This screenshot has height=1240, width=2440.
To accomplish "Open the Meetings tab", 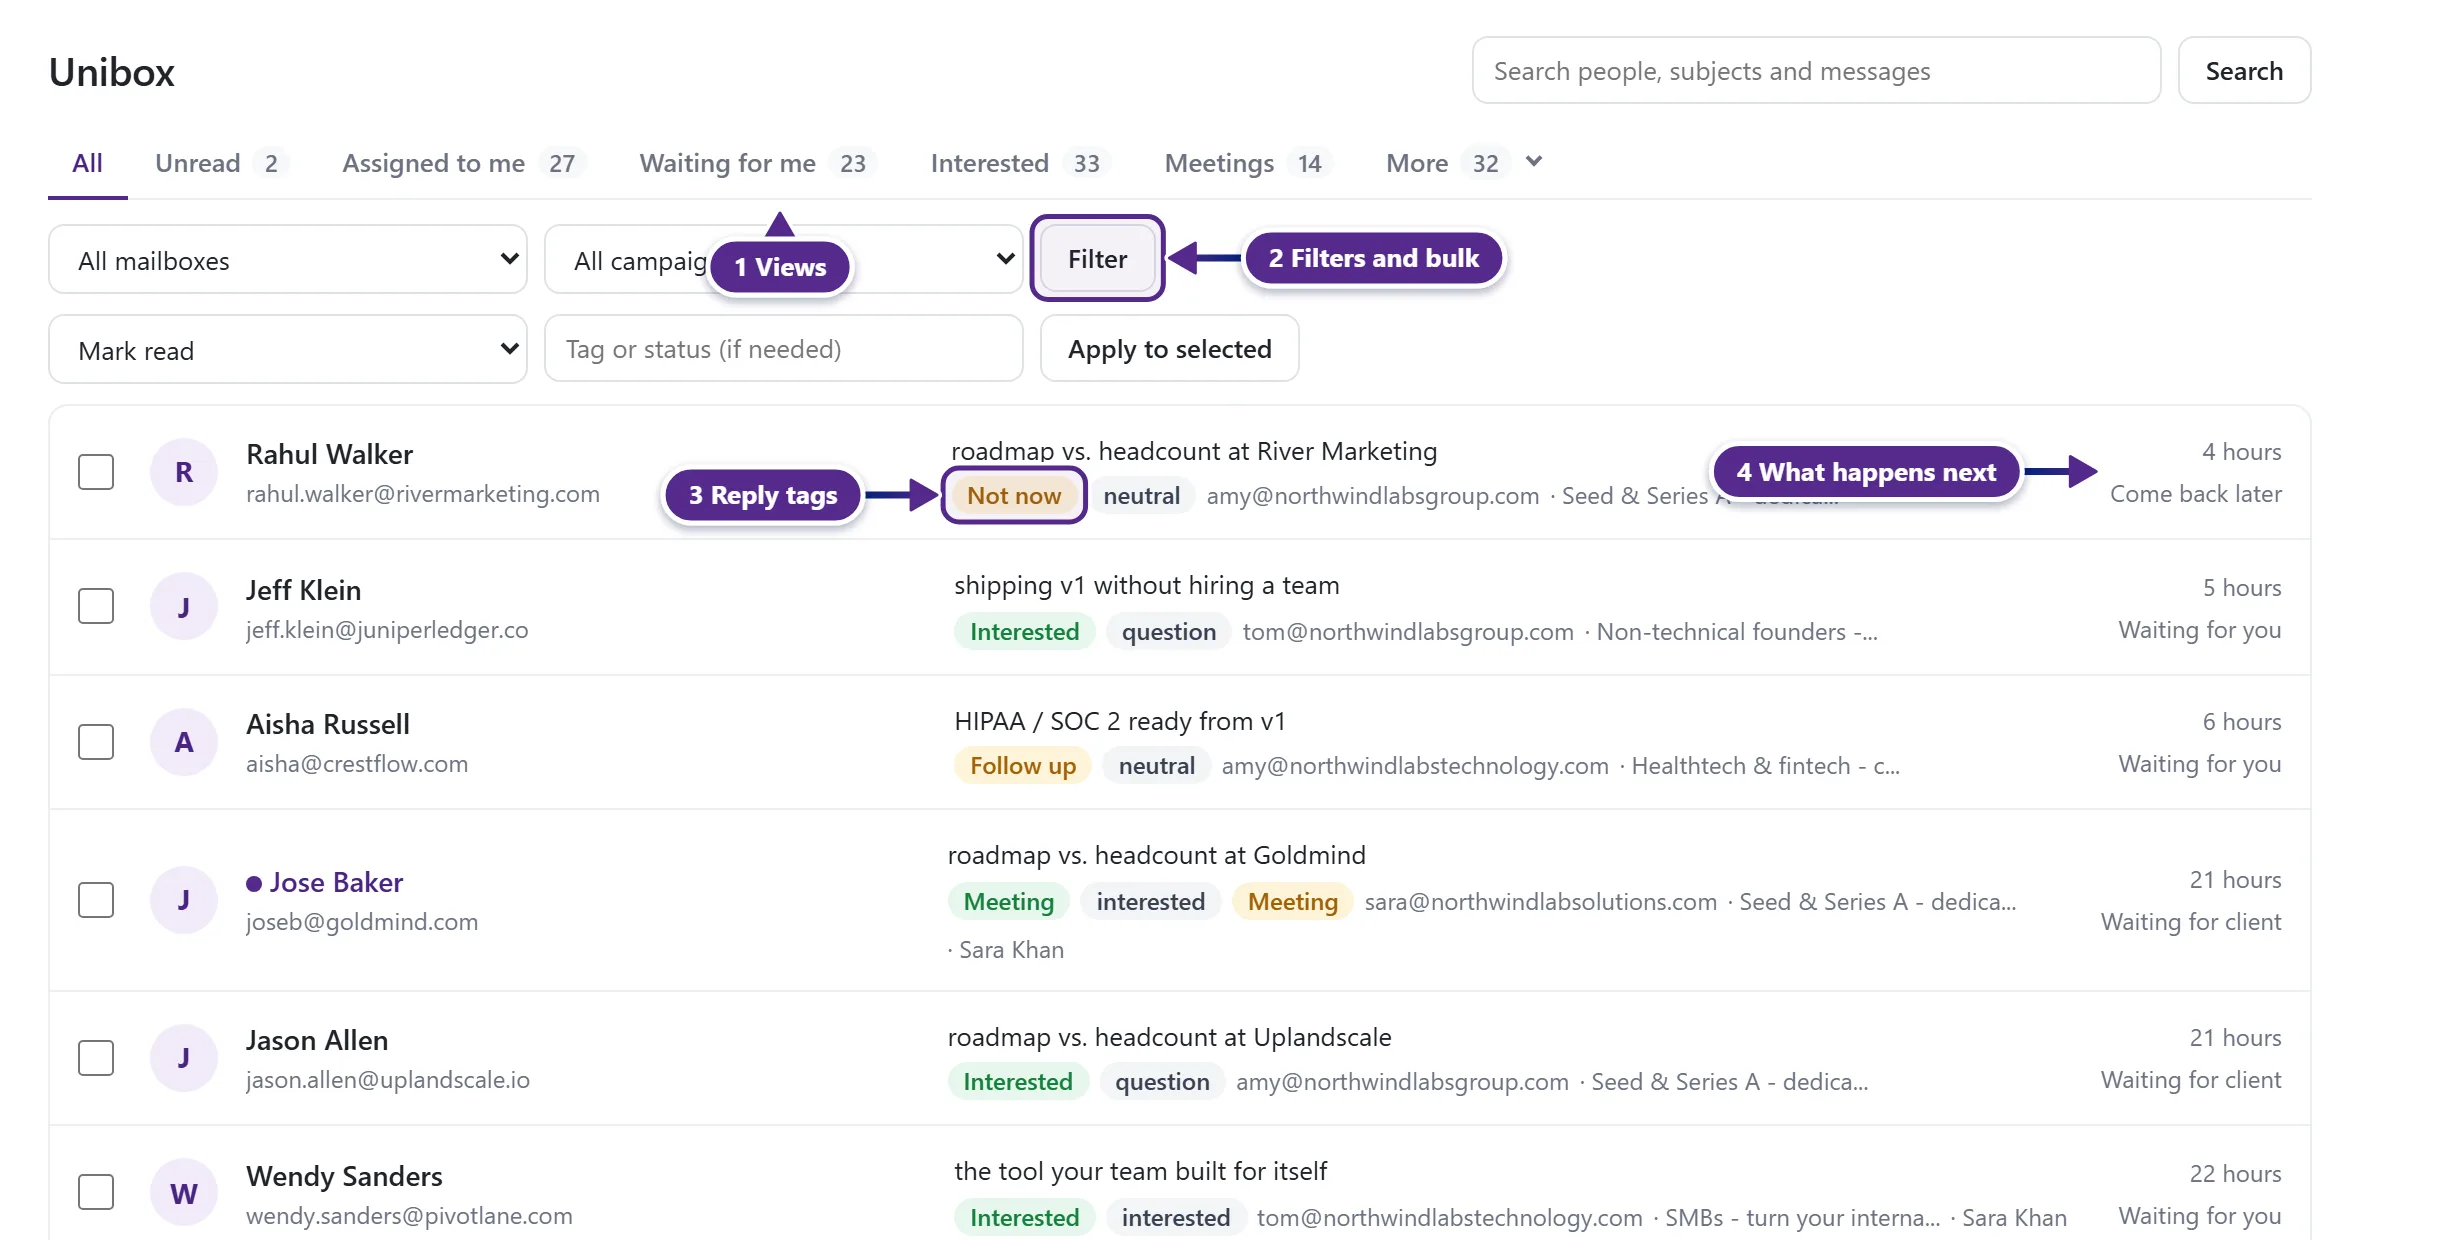I will click(1249, 163).
